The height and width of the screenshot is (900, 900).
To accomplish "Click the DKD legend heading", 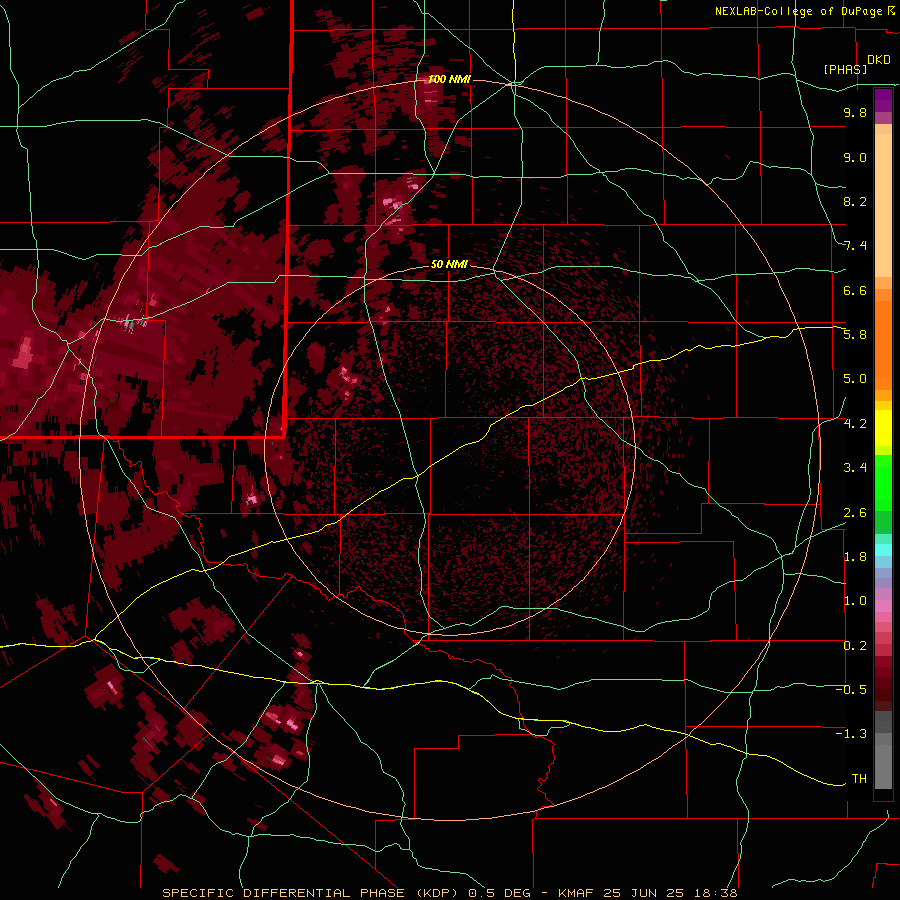I will [879, 60].
